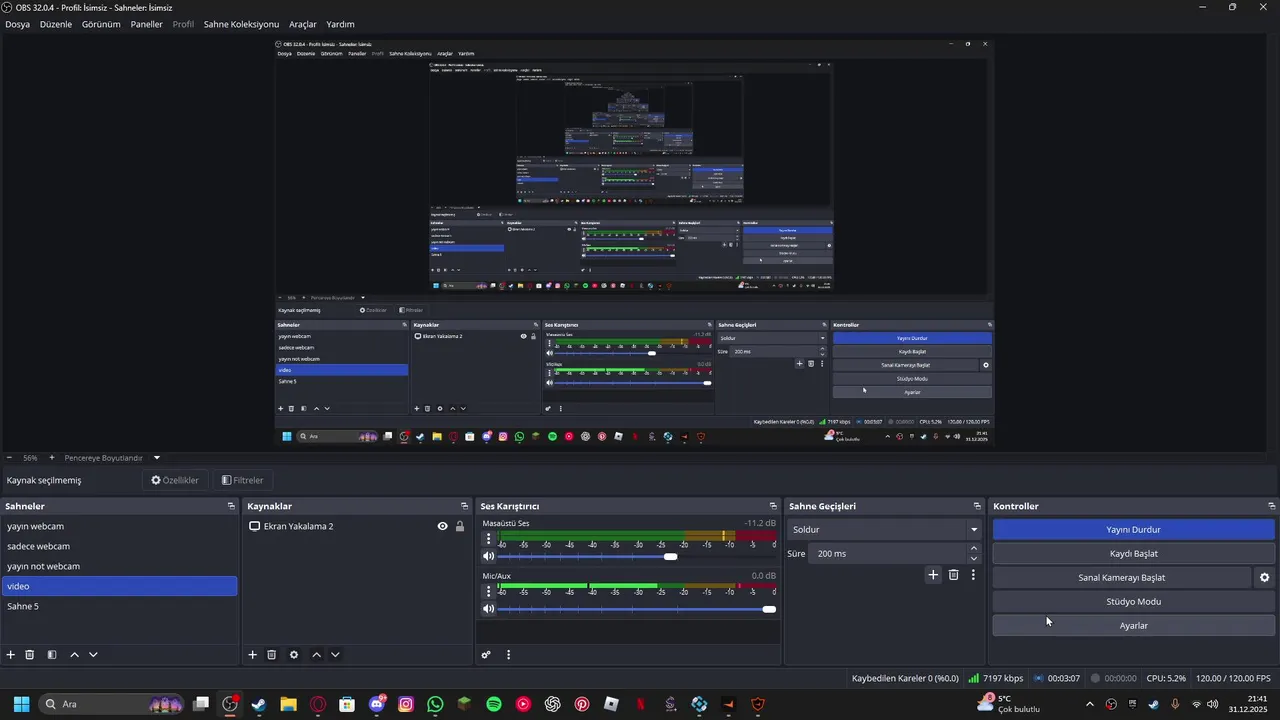Undock the Sahne Geçişleri panel
The height and width of the screenshot is (720, 1280).
(x=977, y=506)
